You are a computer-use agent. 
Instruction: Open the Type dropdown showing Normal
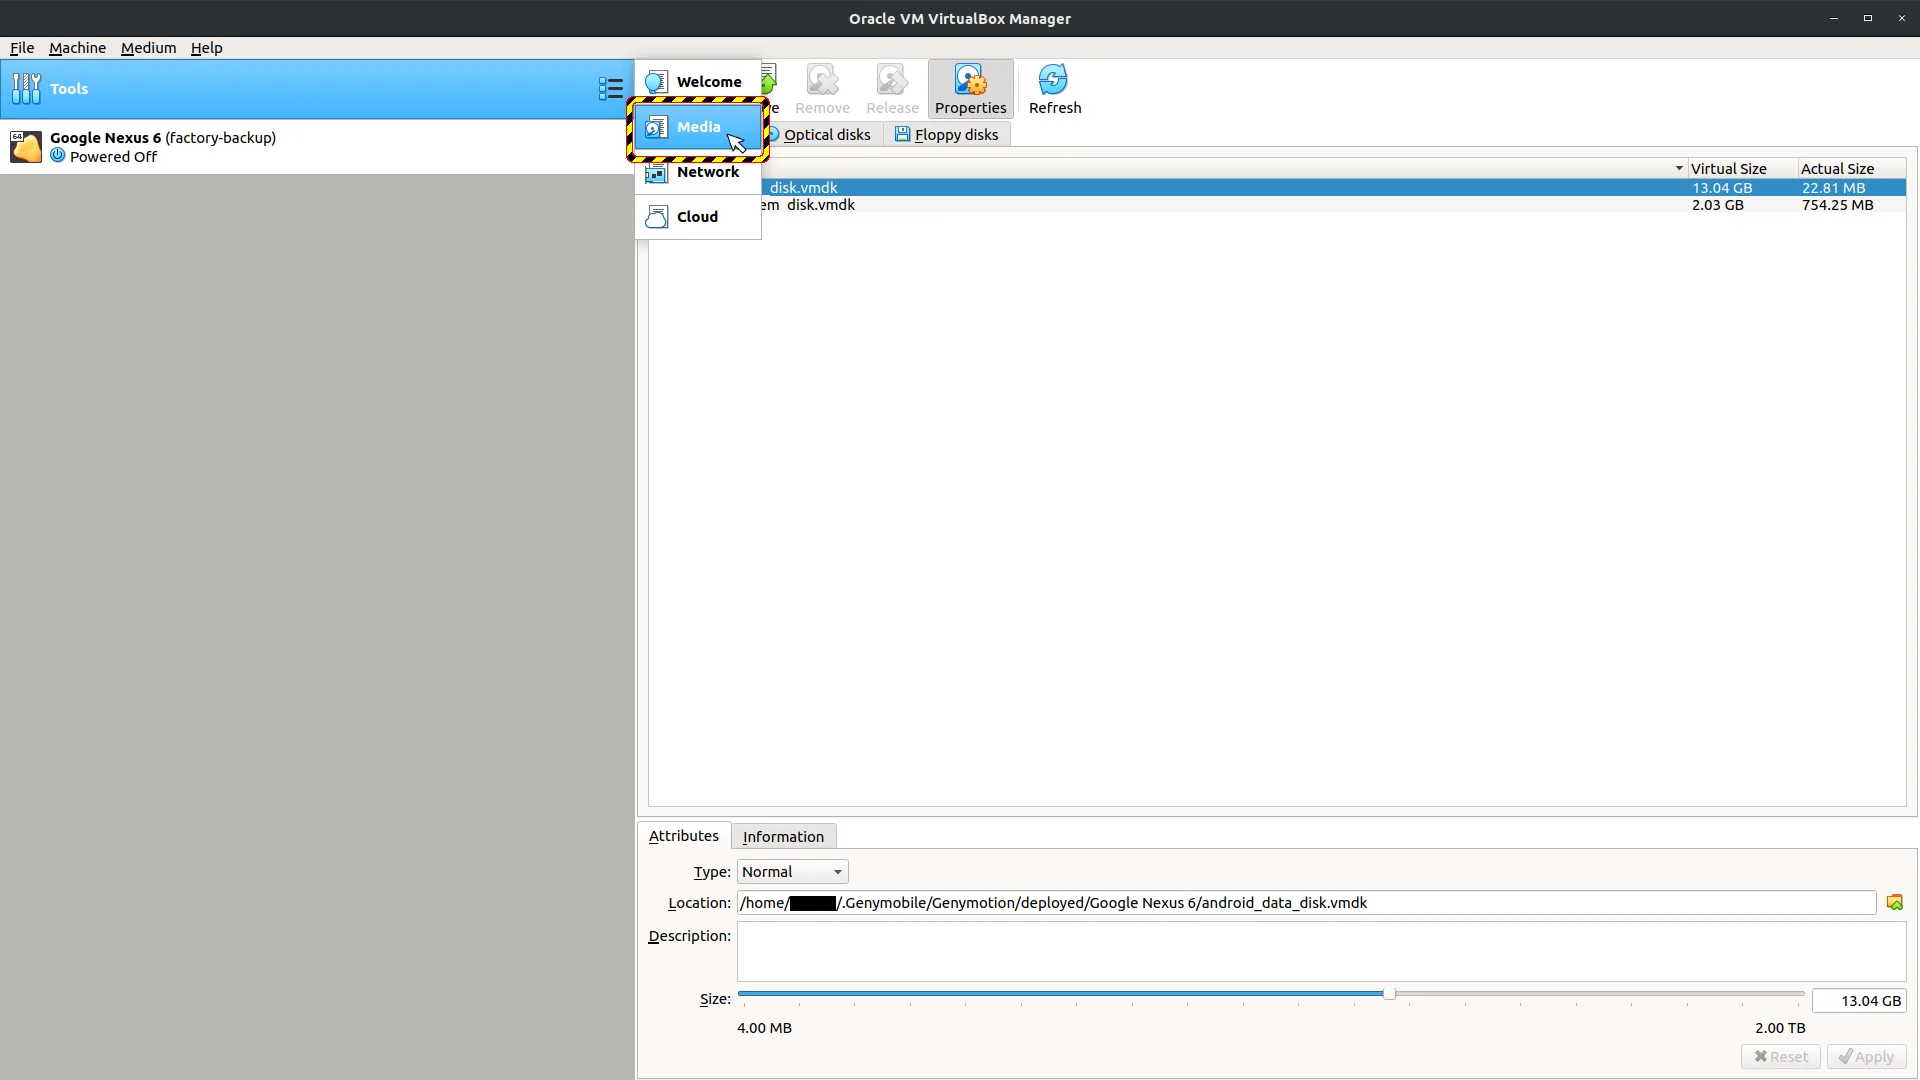790,871
